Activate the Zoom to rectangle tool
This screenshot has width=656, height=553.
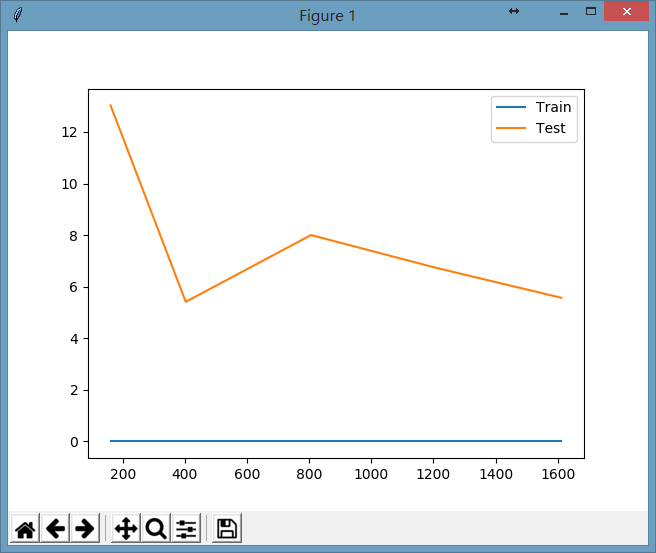coord(156,528)
